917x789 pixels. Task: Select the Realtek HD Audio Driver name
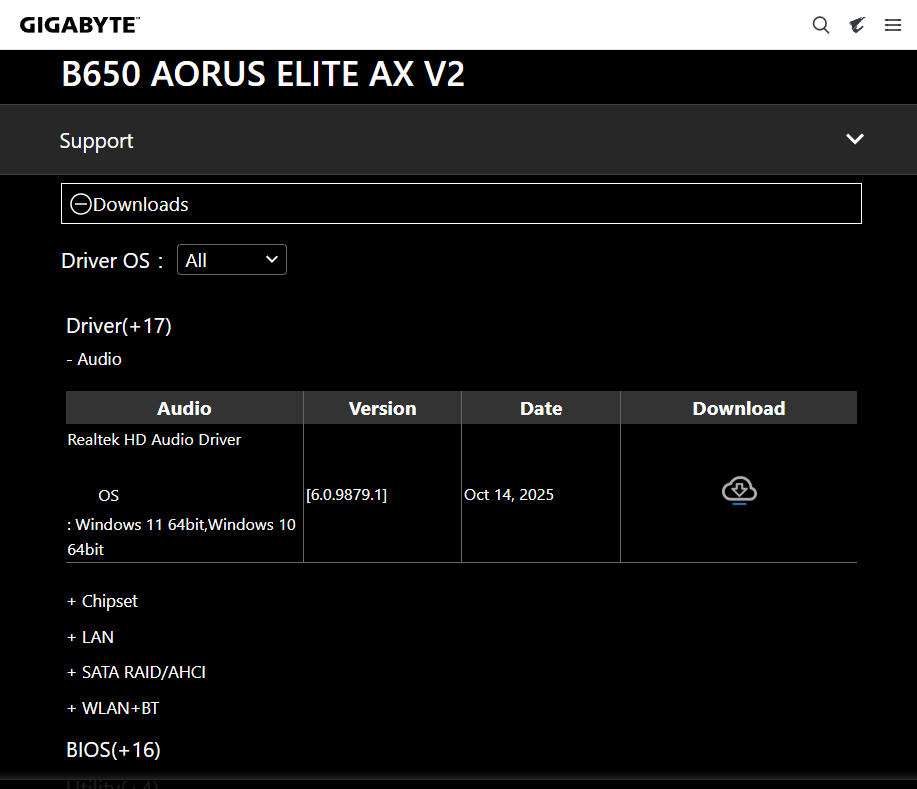[x=154, y=440]
